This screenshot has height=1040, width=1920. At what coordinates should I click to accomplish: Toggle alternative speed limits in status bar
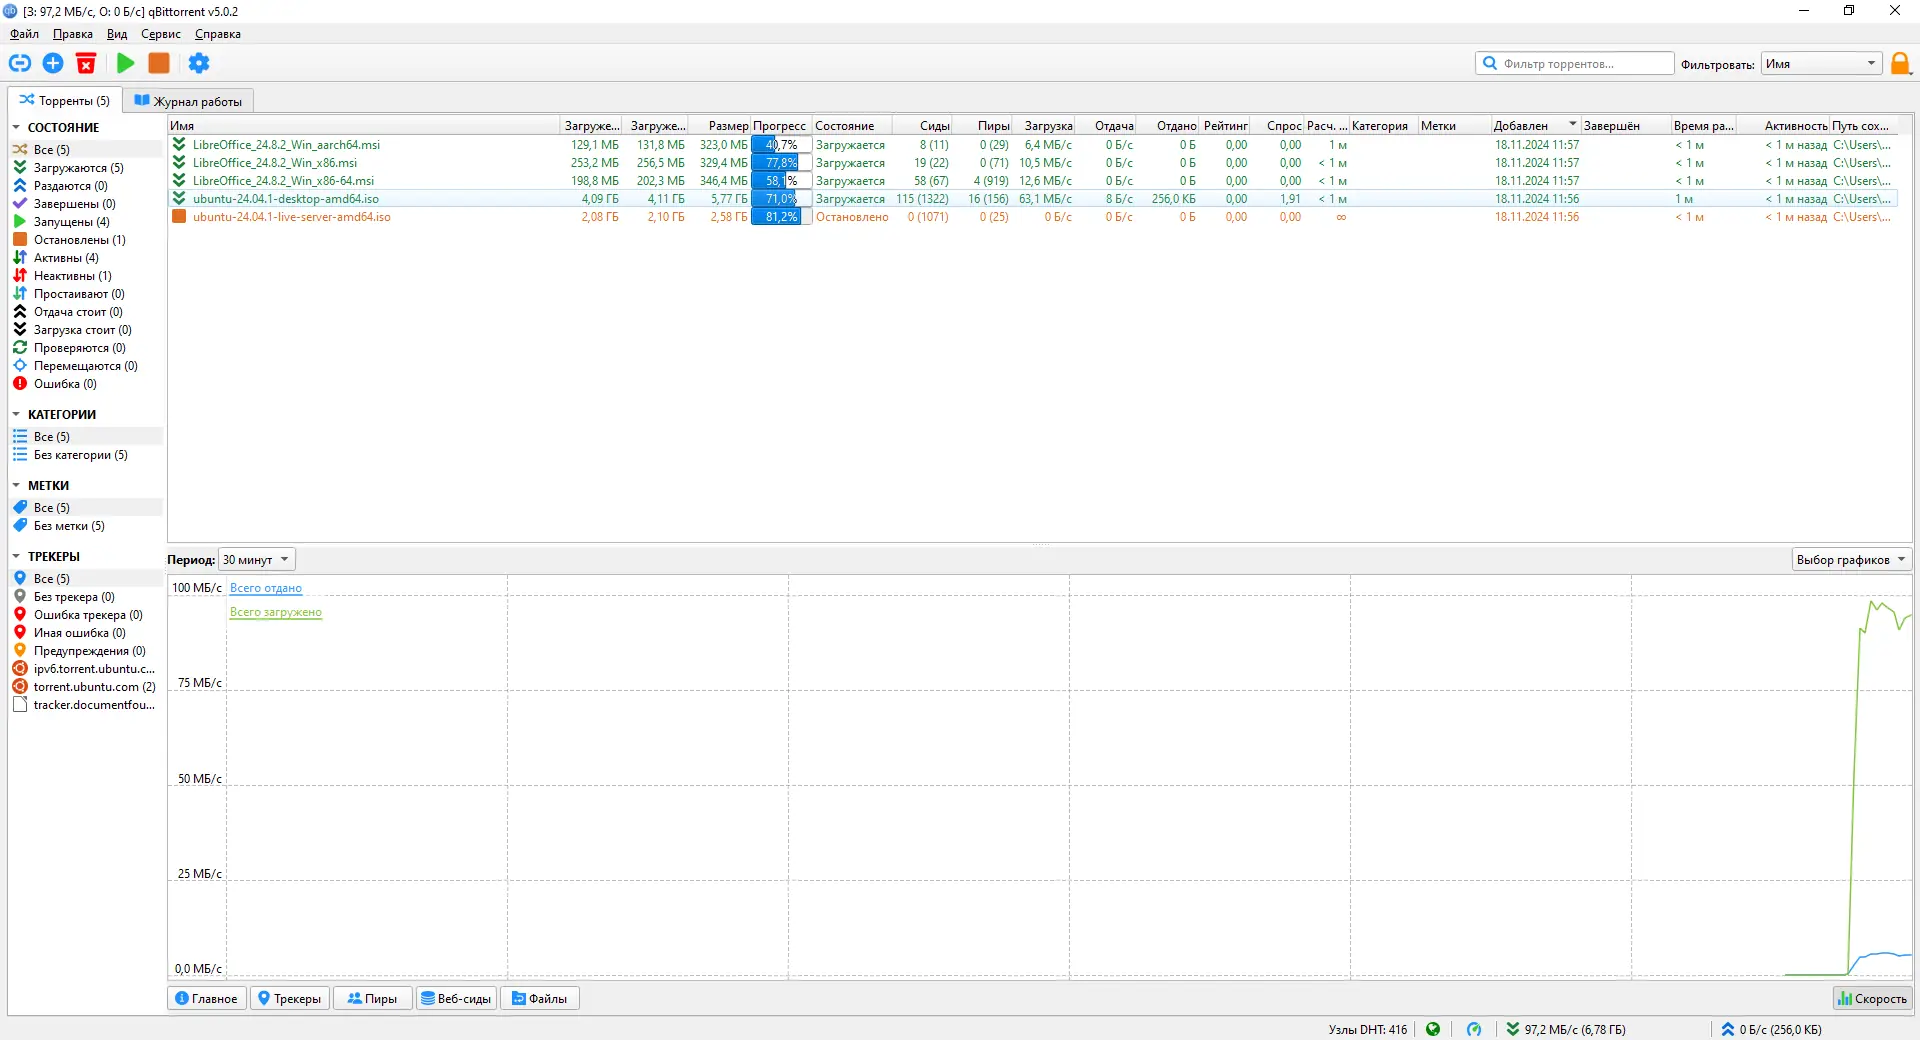pos(1474,1029)
